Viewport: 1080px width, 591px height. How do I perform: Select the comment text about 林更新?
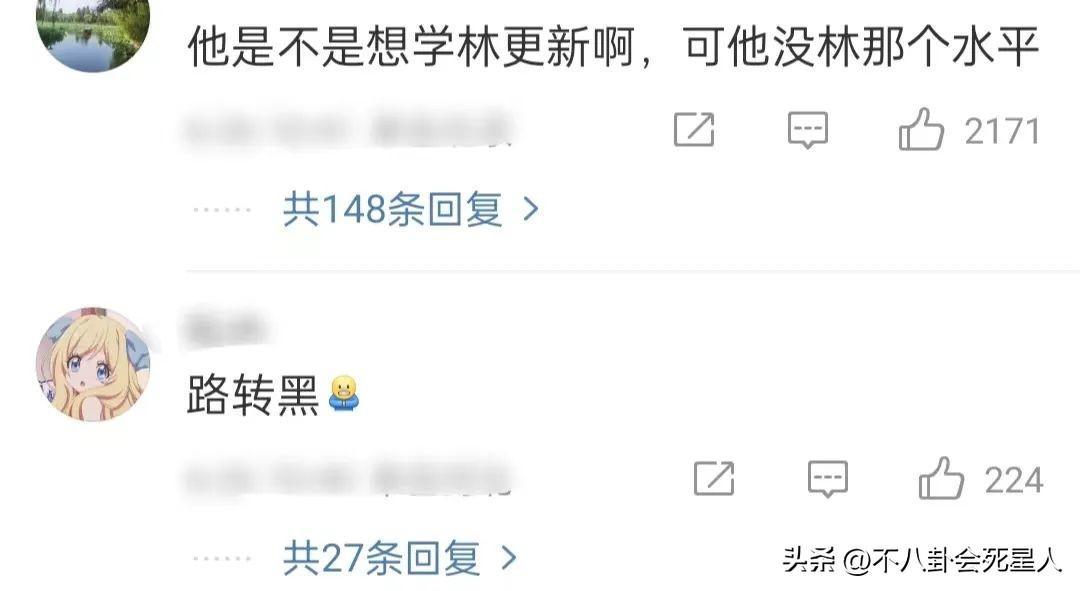(612, 47)
